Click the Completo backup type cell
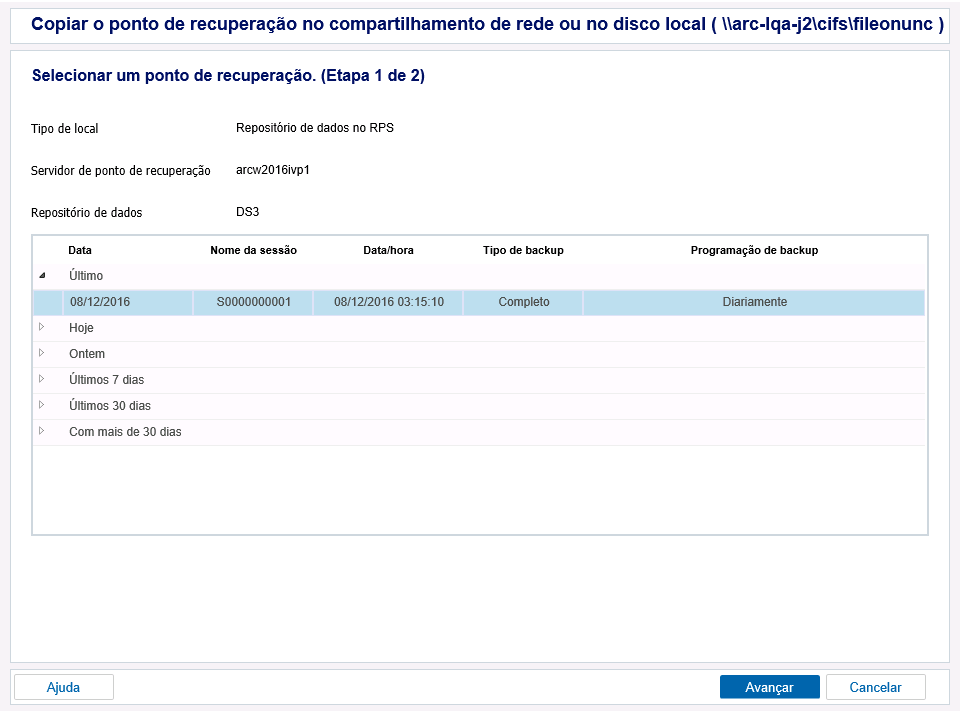 pos(523,302)
